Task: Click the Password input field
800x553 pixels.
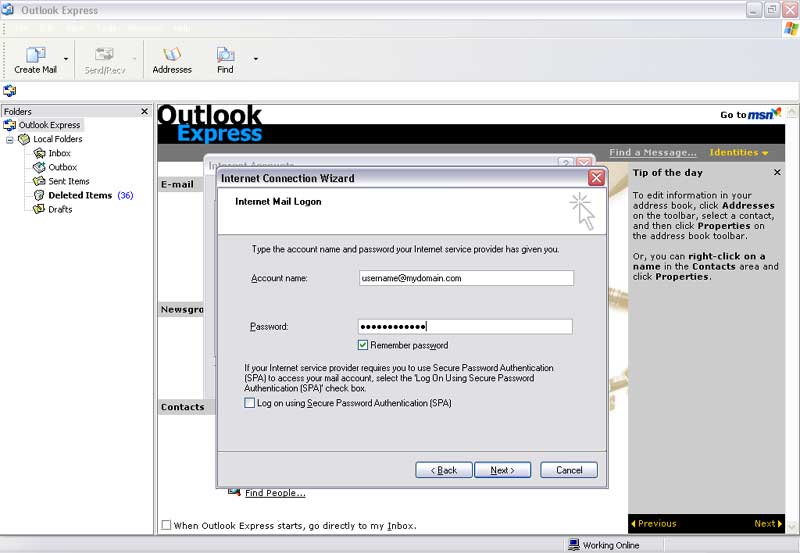Action: (x=465, y=327)
